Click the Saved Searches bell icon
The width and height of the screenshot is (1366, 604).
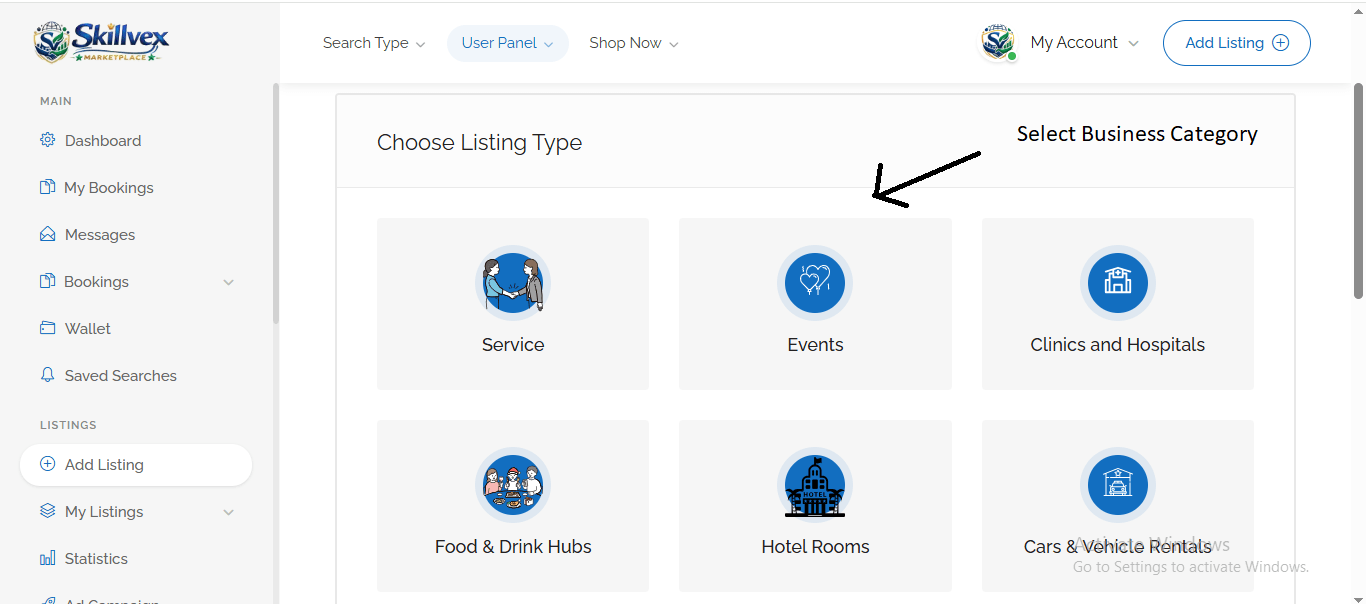(47, 375)
